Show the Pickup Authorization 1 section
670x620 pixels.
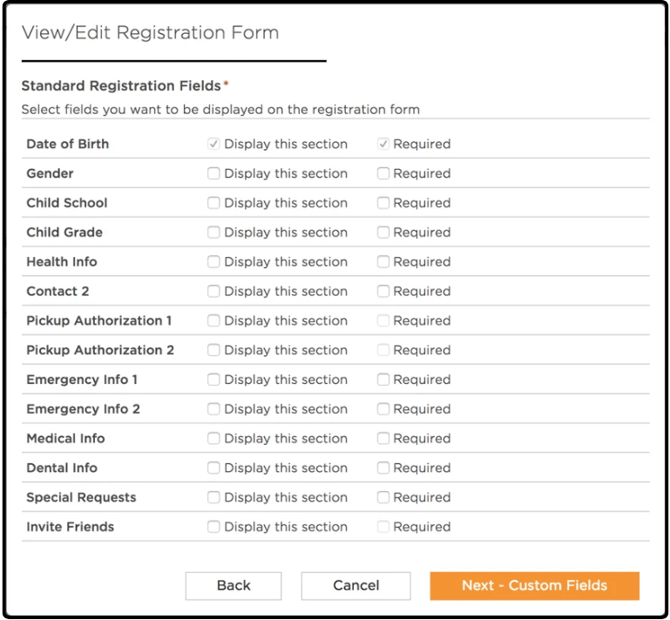point(214,321)
